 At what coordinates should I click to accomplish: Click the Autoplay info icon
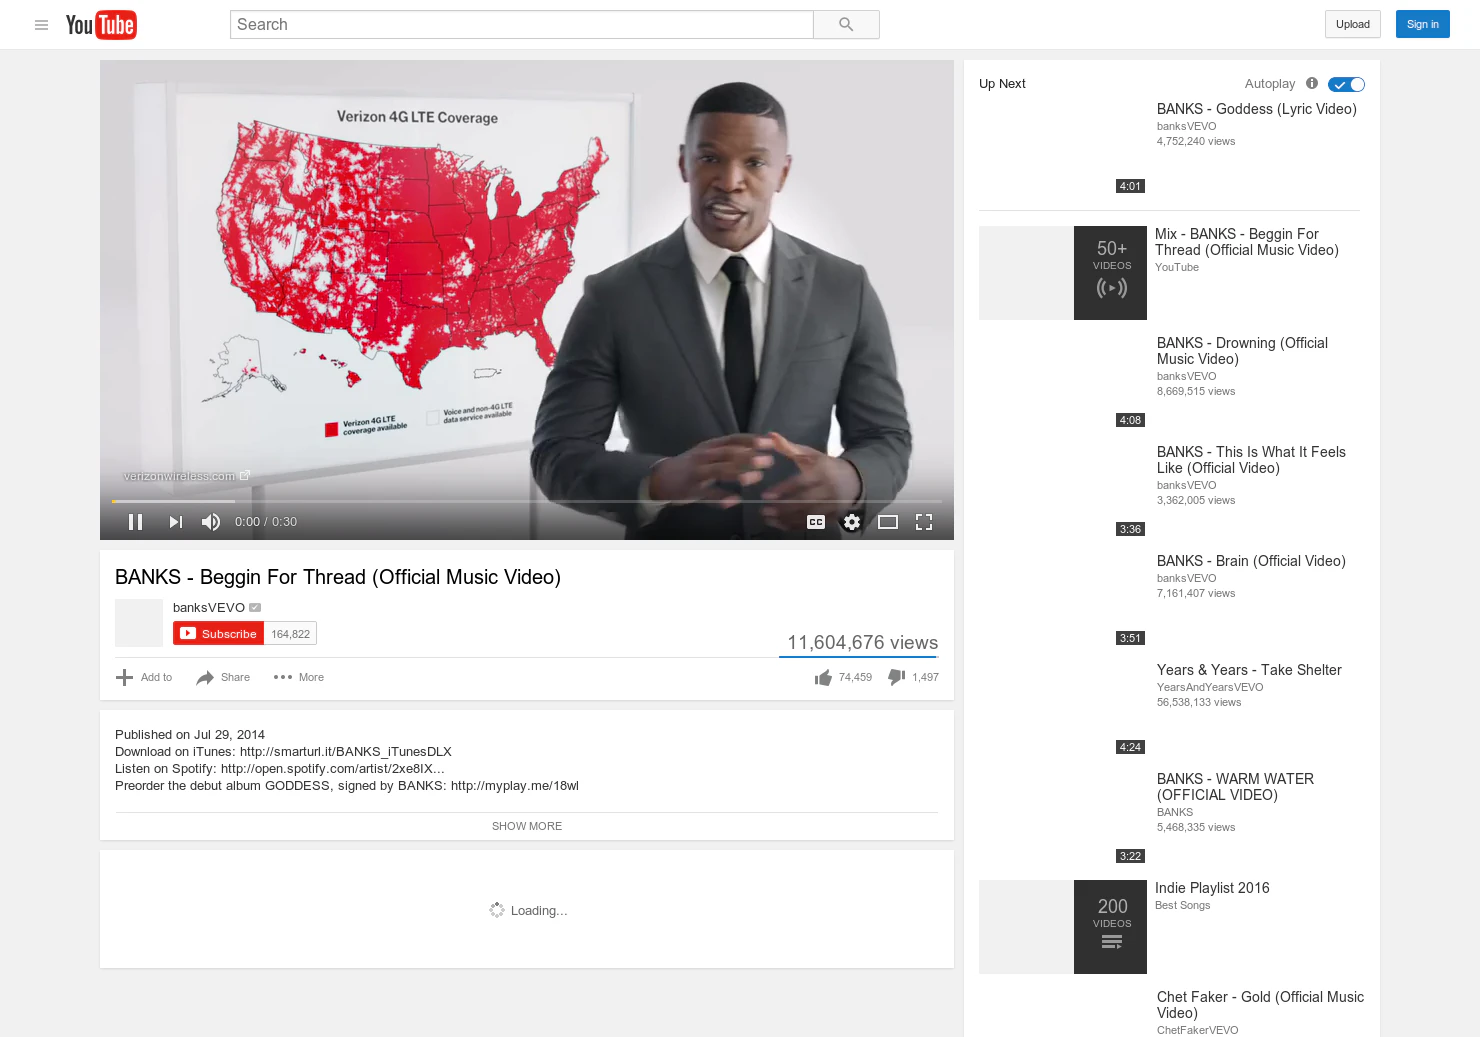click(x=1312, y=84)
